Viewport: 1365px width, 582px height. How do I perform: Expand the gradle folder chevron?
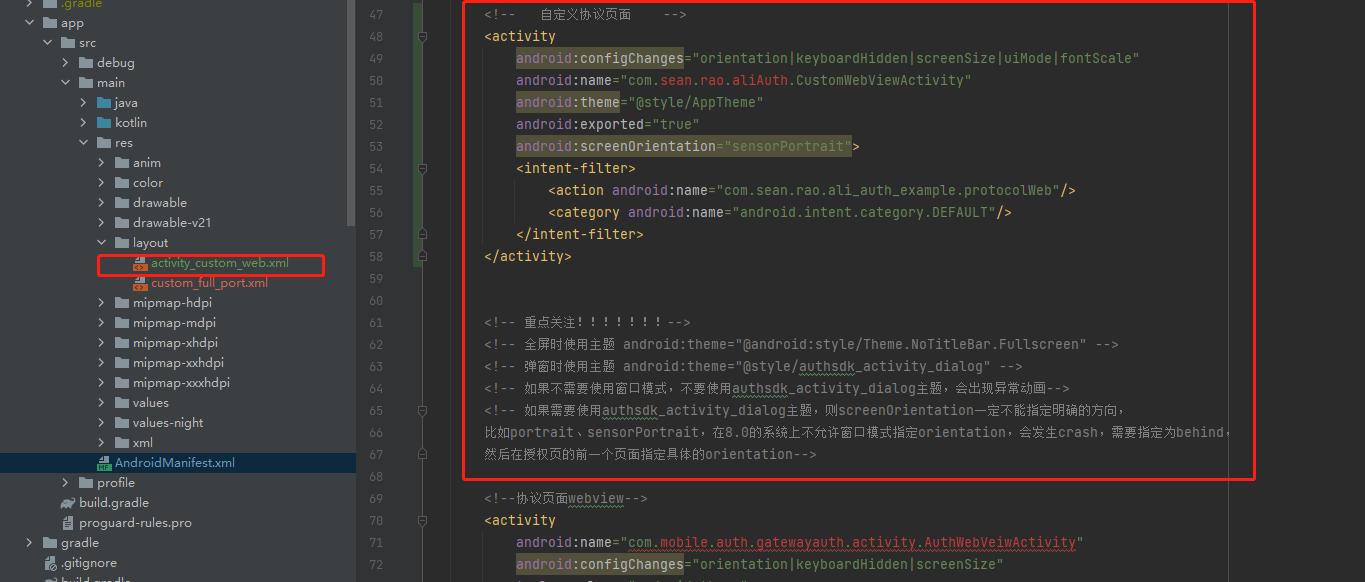pyautogui.click(x=28, y=542)
